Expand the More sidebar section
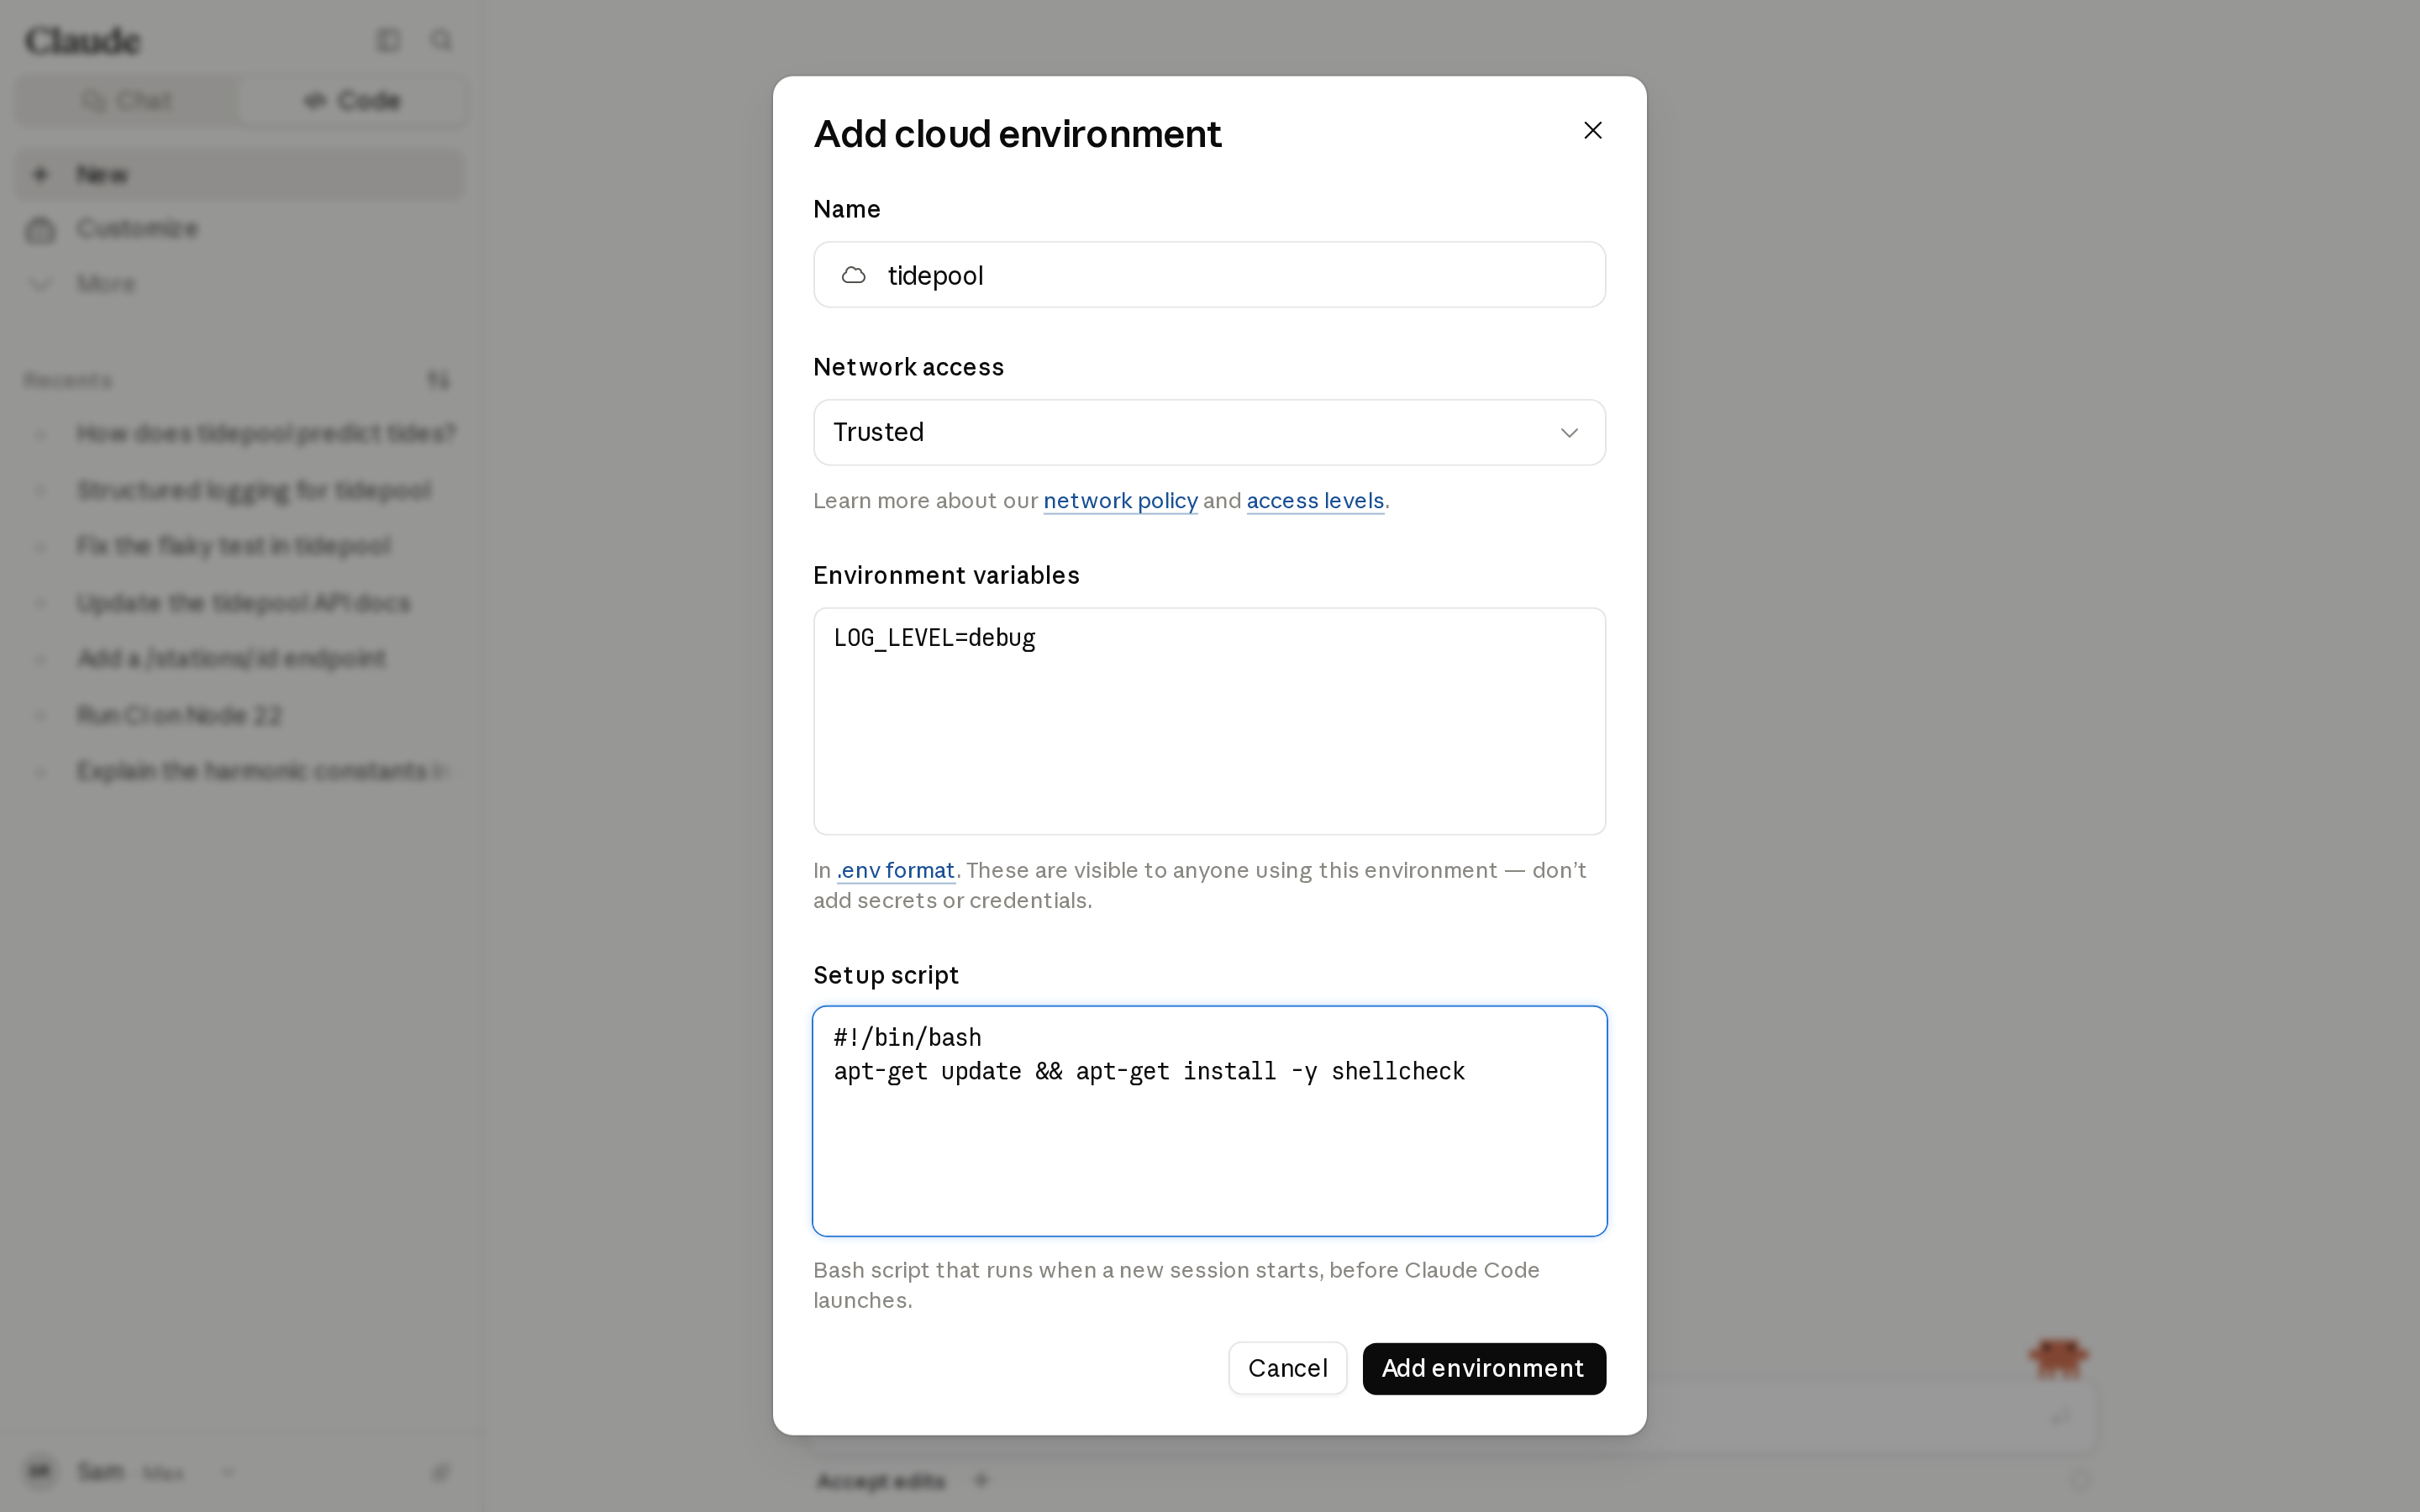The width and height of the screenshot is (2420, 1512). coord(240,284)
